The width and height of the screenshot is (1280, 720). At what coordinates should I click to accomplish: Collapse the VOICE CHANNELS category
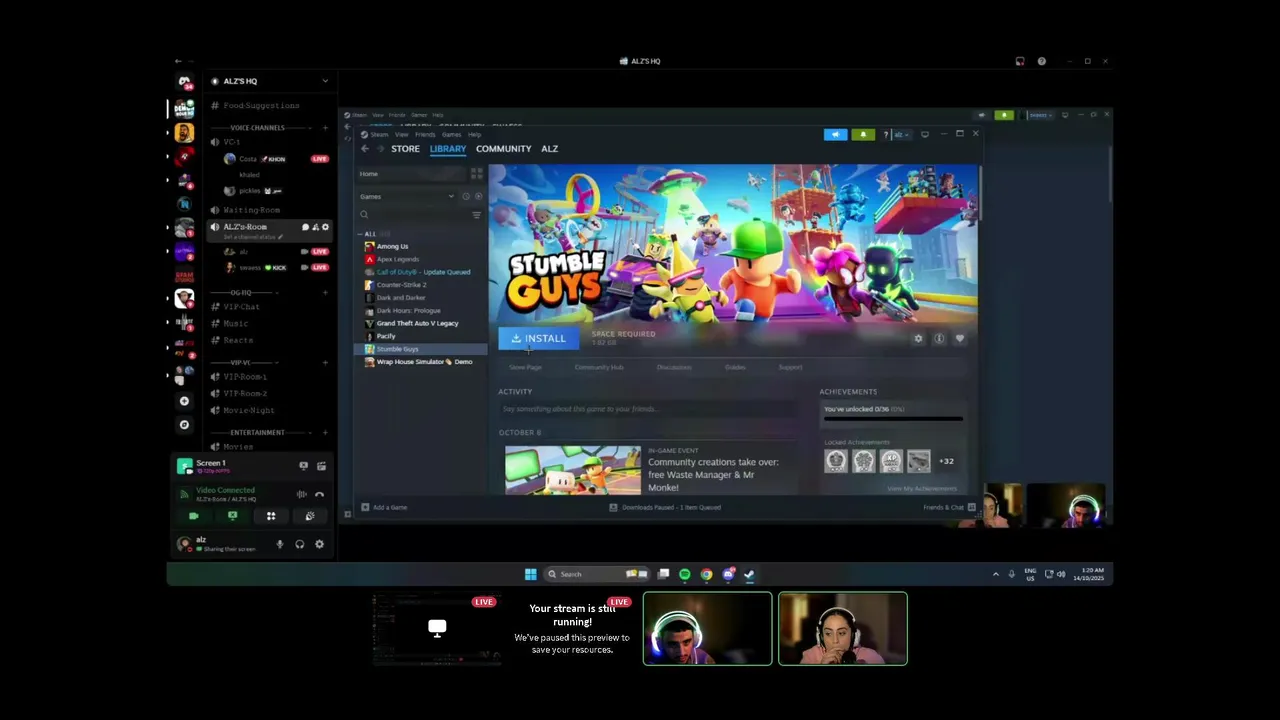coord(257,128)
